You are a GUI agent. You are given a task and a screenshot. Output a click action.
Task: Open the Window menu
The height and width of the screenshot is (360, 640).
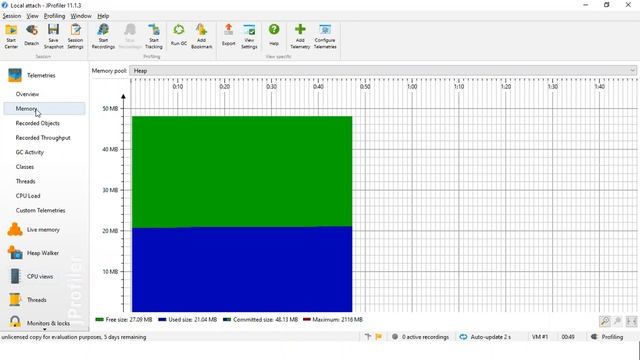81,16
